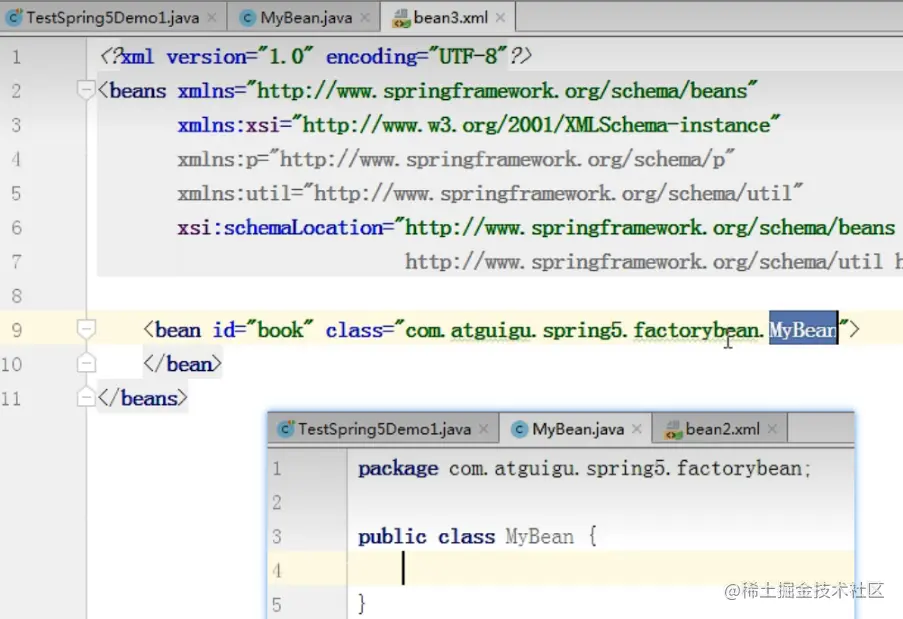Click "com.atguigu.spring5.factorybean." in the class attribute on line 9
This screenshot has width=903, height=619.
(x=585, y=330)
